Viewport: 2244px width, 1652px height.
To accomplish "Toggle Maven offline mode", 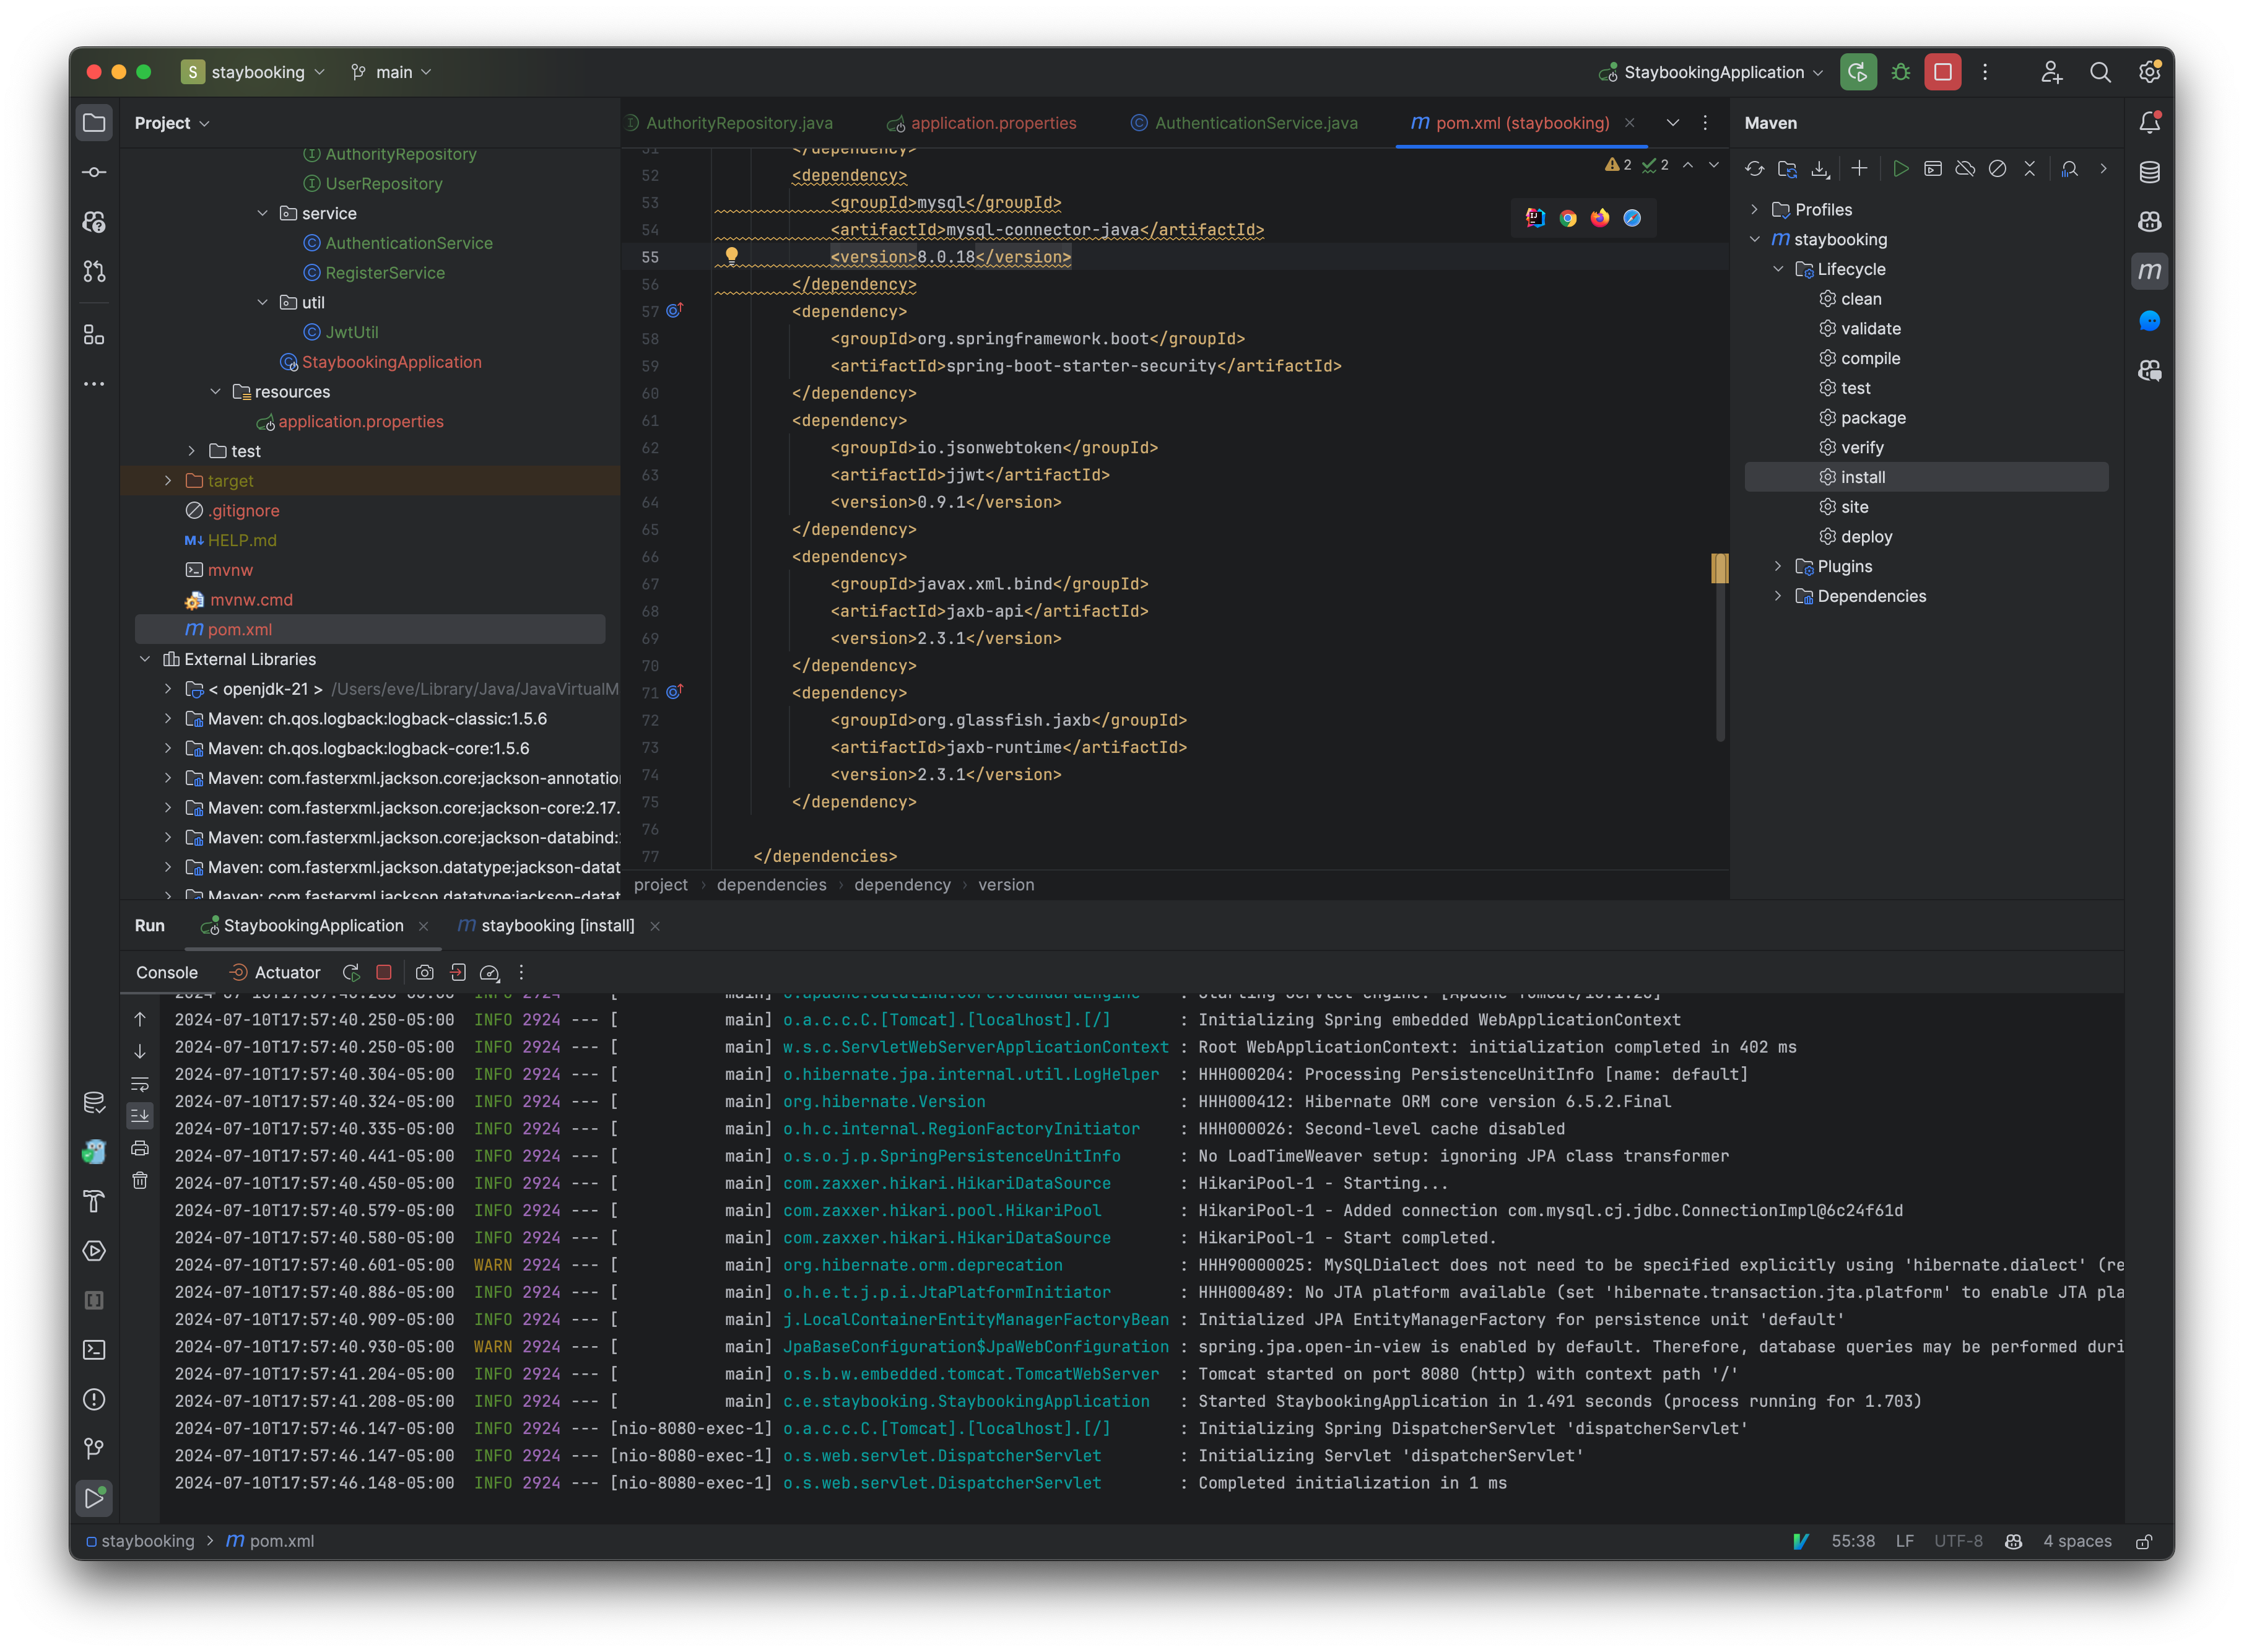I will pos(1965,170).
